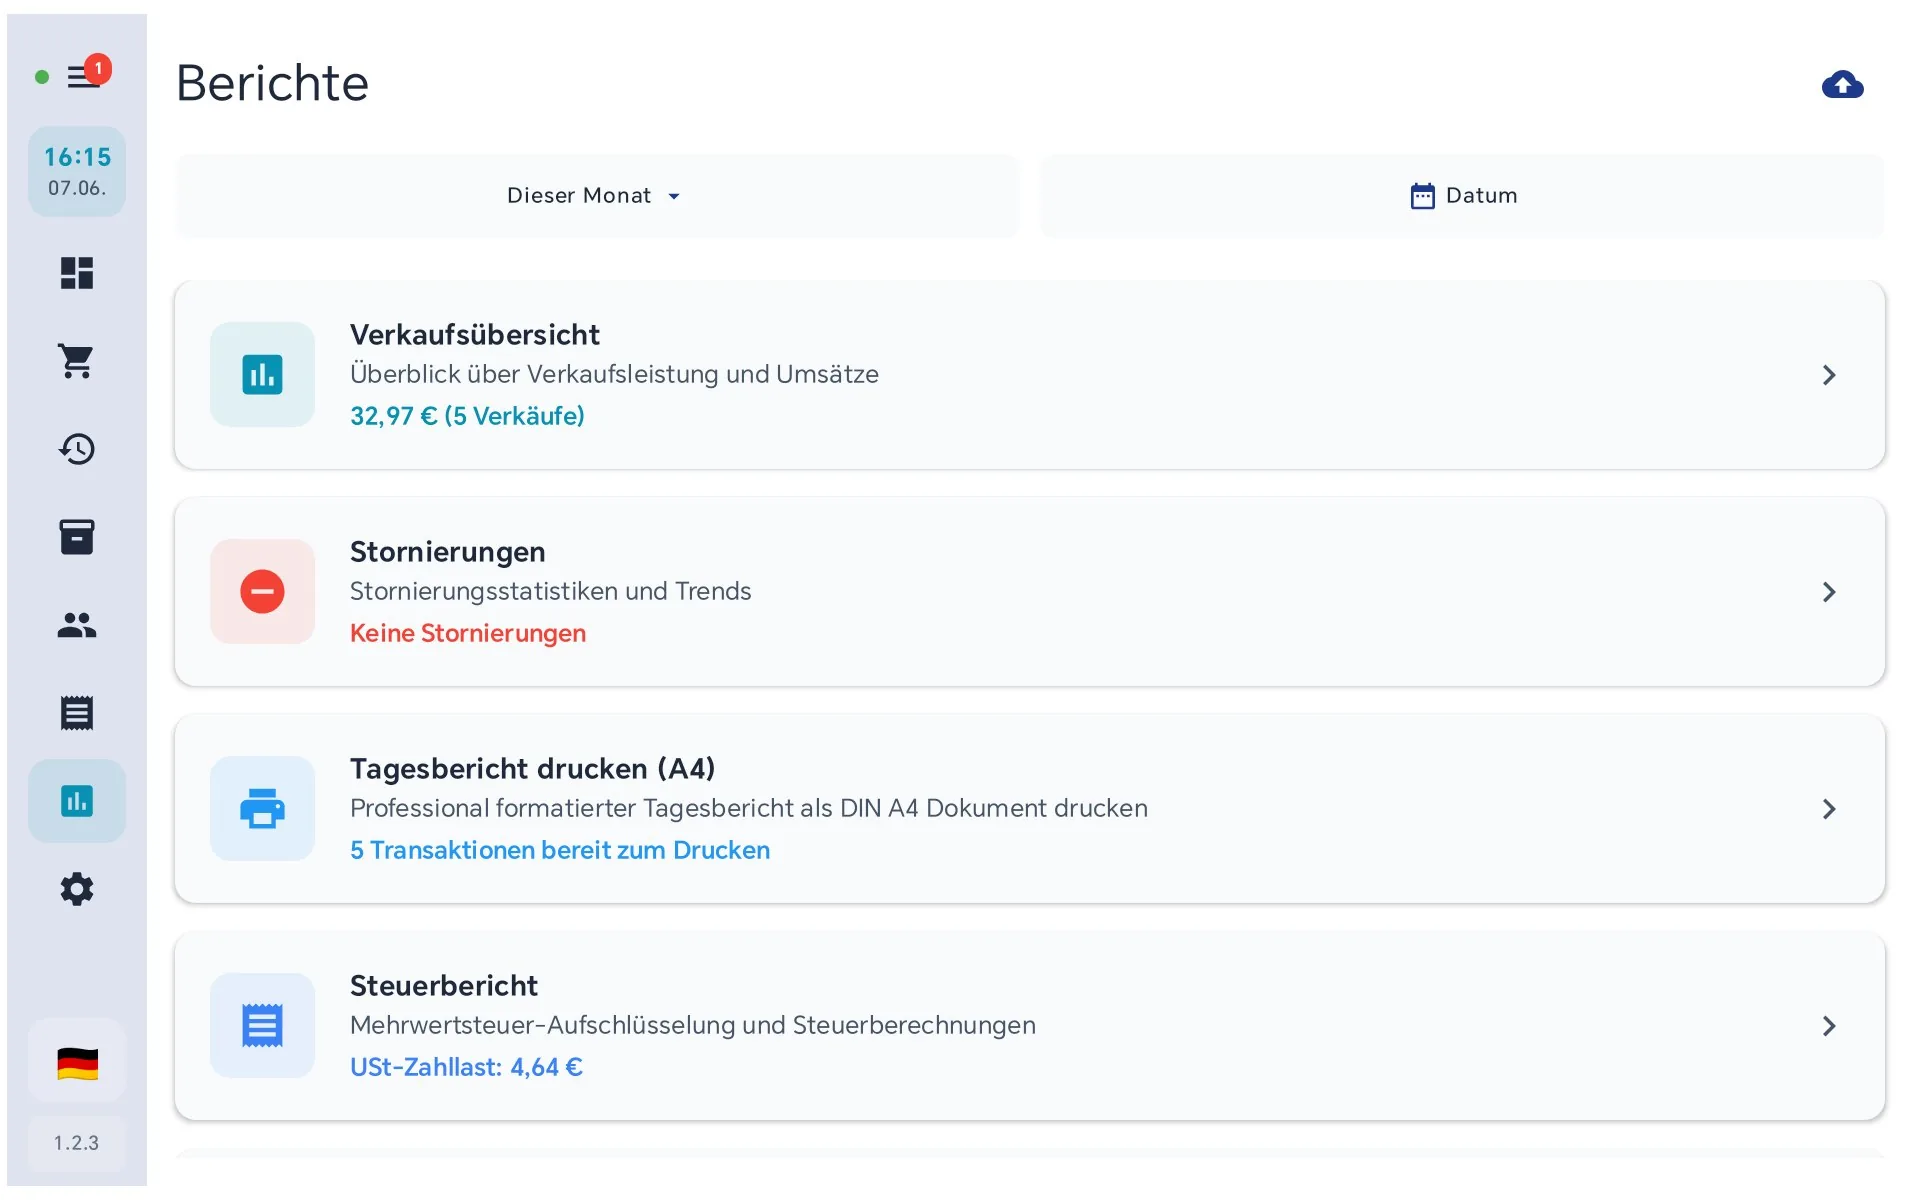Open the Dieser Monat period dropdown
1920x1200 pixels.
tap(597, 196)
